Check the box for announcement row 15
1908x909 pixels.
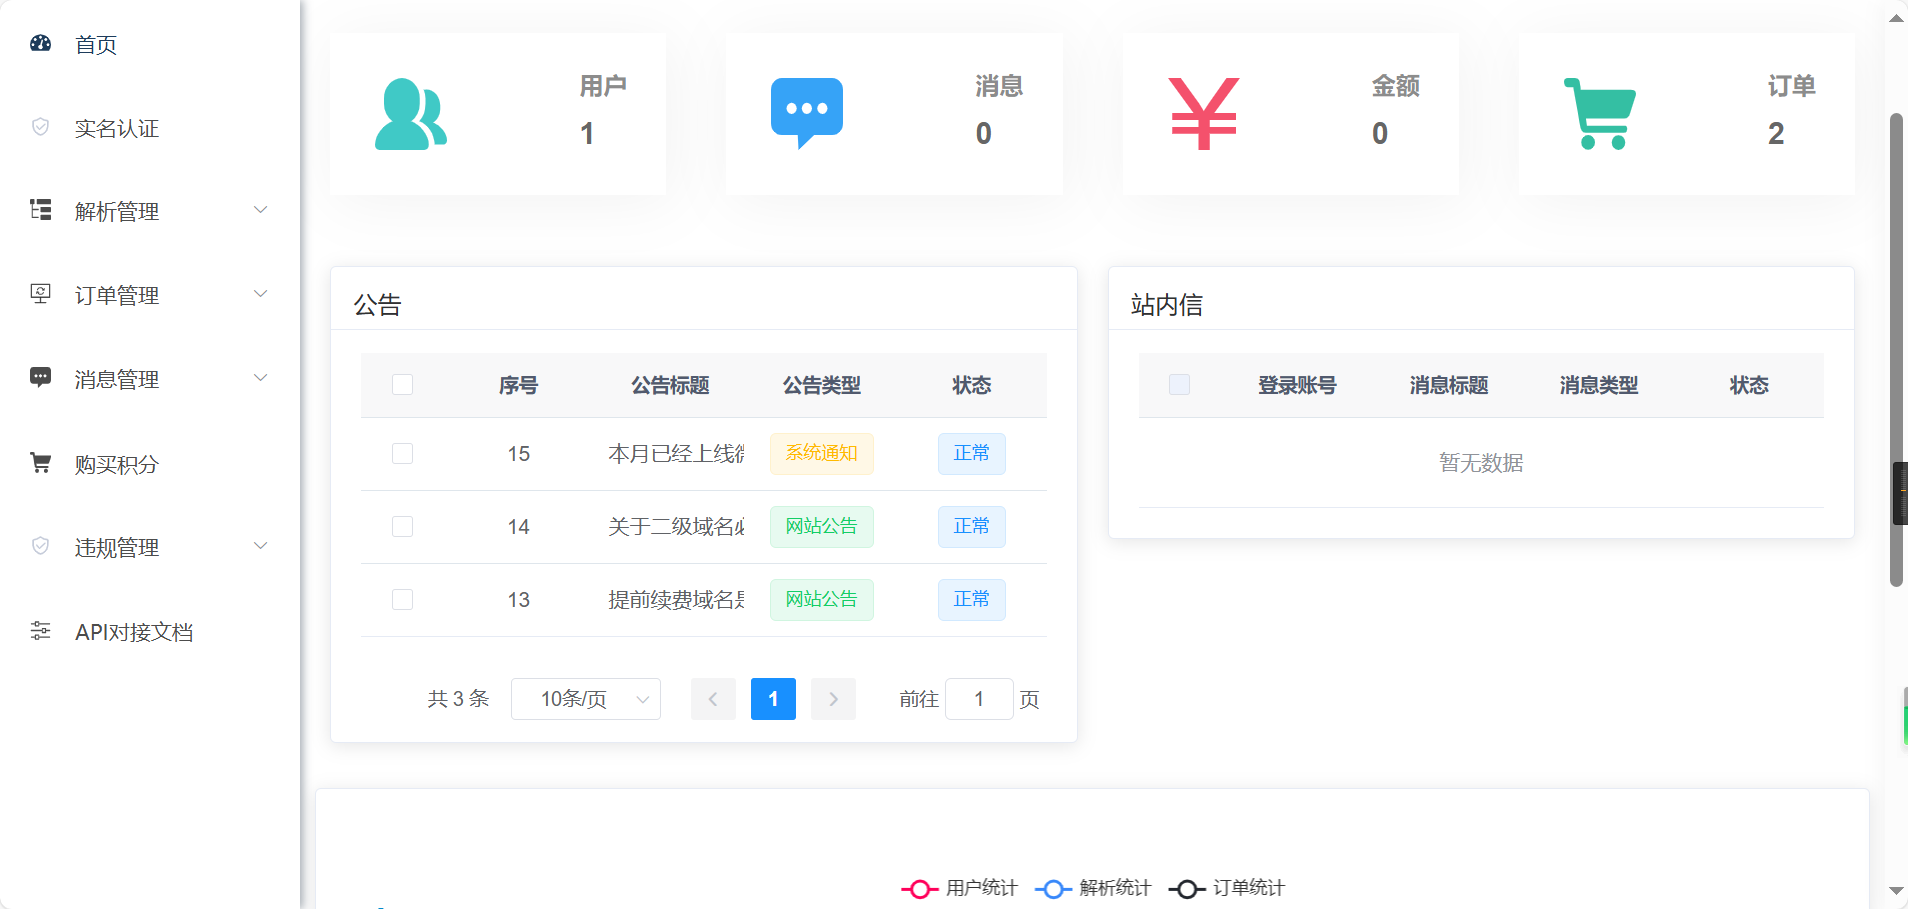402,454
